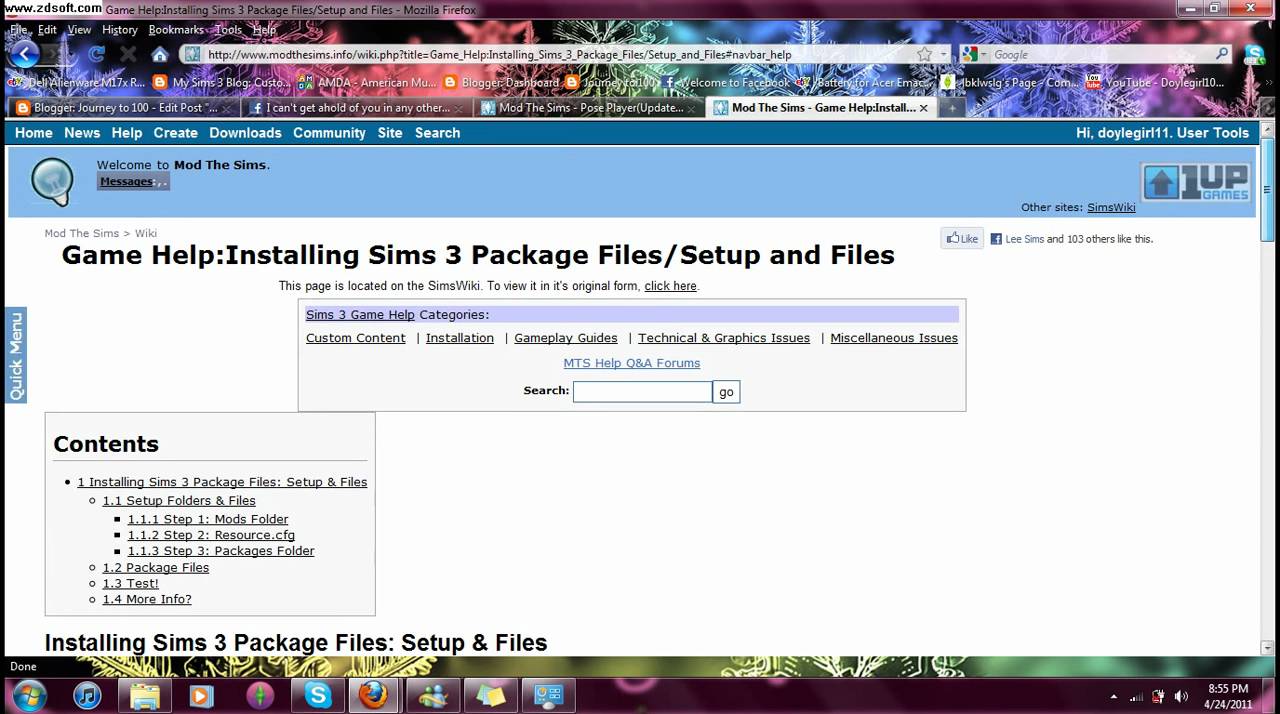Open the Sticky Notes taskbar icon

click(491, 695)
